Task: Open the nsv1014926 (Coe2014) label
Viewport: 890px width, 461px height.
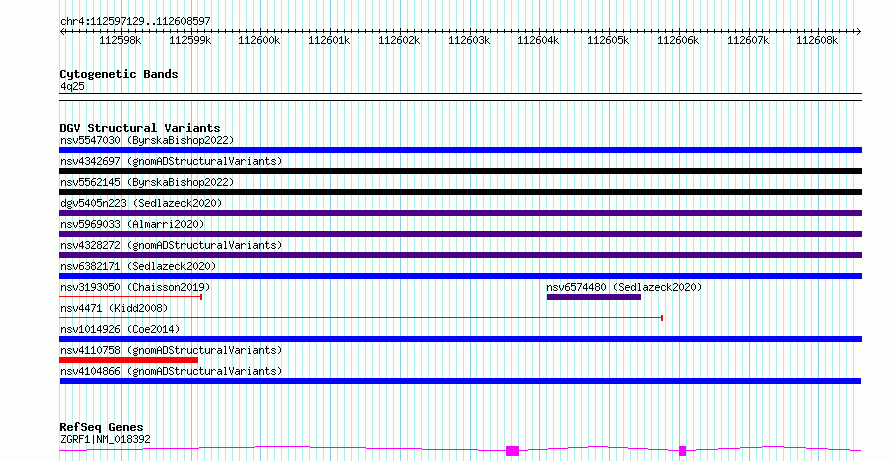Action: pyautogui.click(x=120, y=329)
